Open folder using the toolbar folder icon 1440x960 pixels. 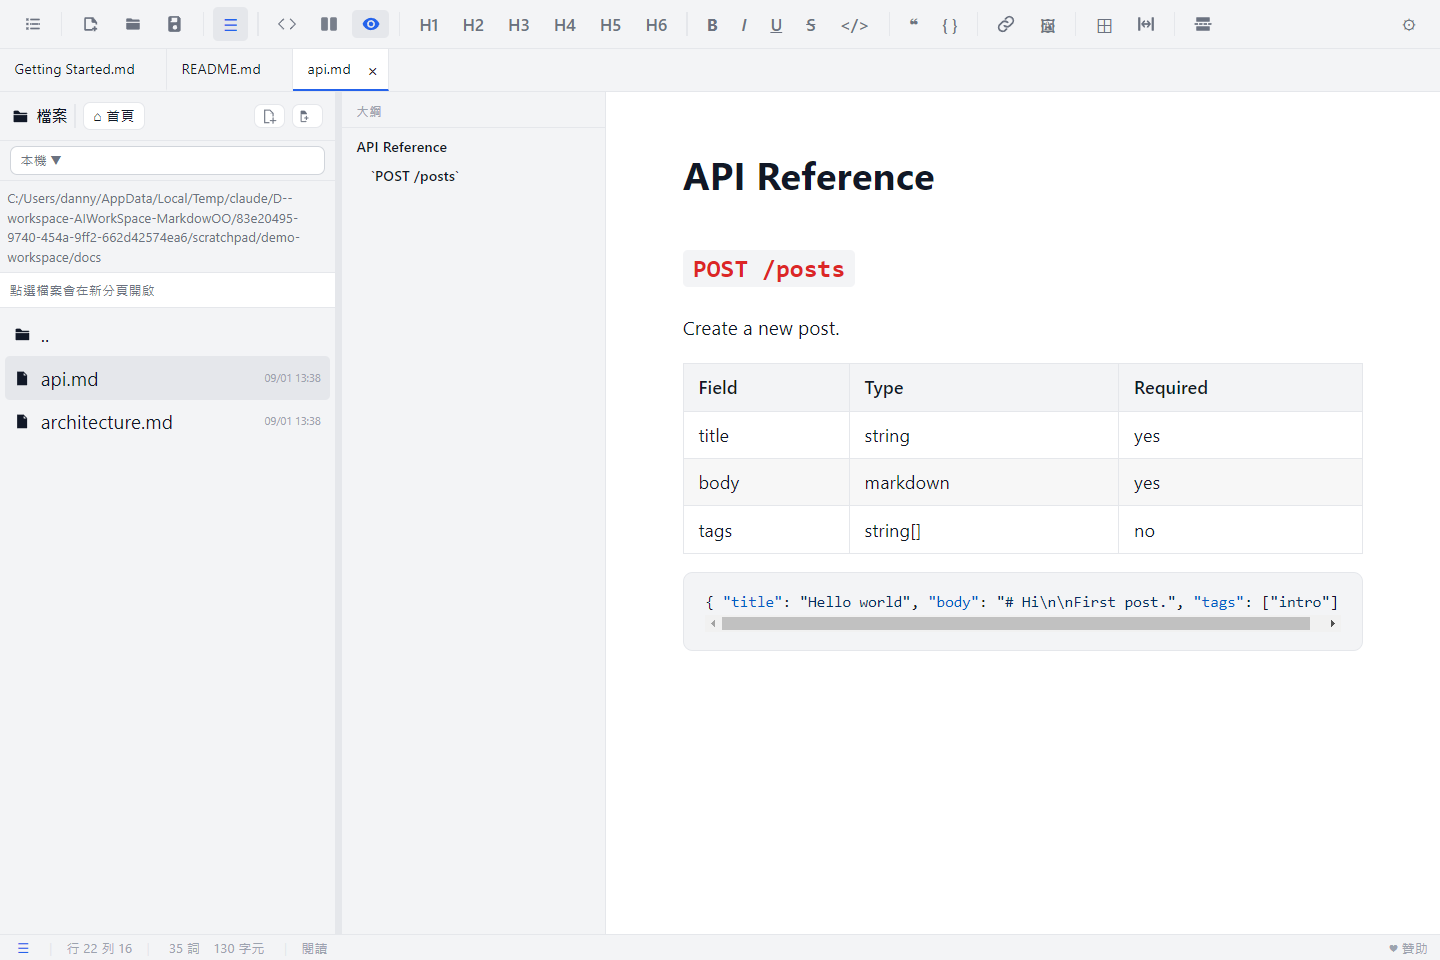pyautogui.click(x=132, y=25)
